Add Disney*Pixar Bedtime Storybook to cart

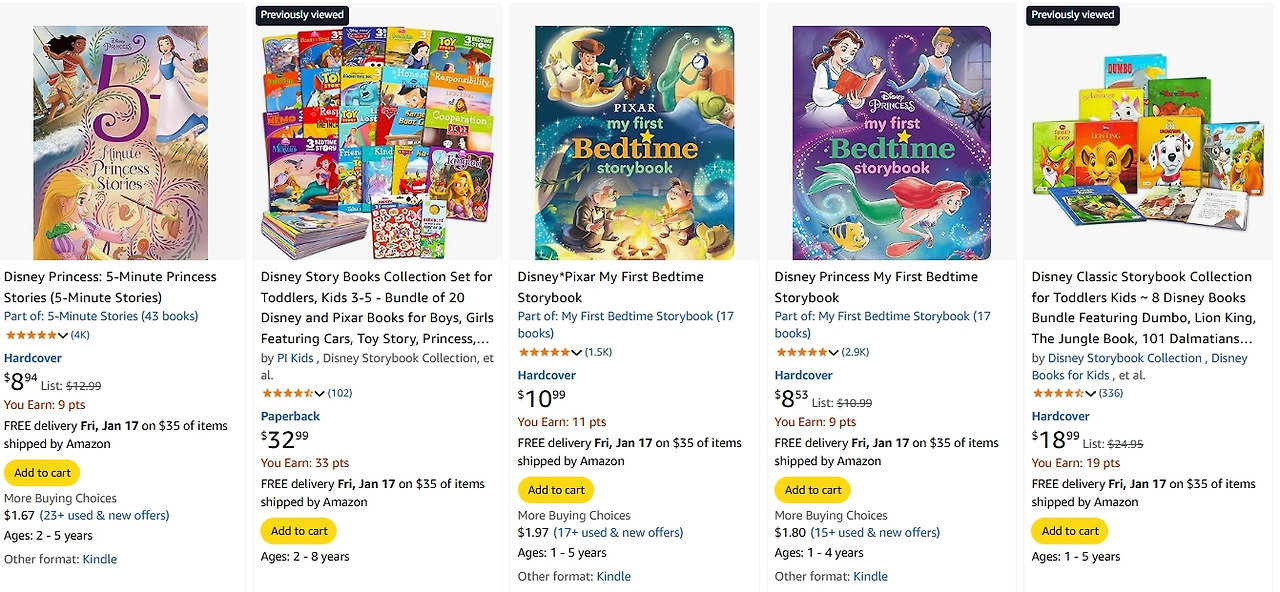pos(556,490)
